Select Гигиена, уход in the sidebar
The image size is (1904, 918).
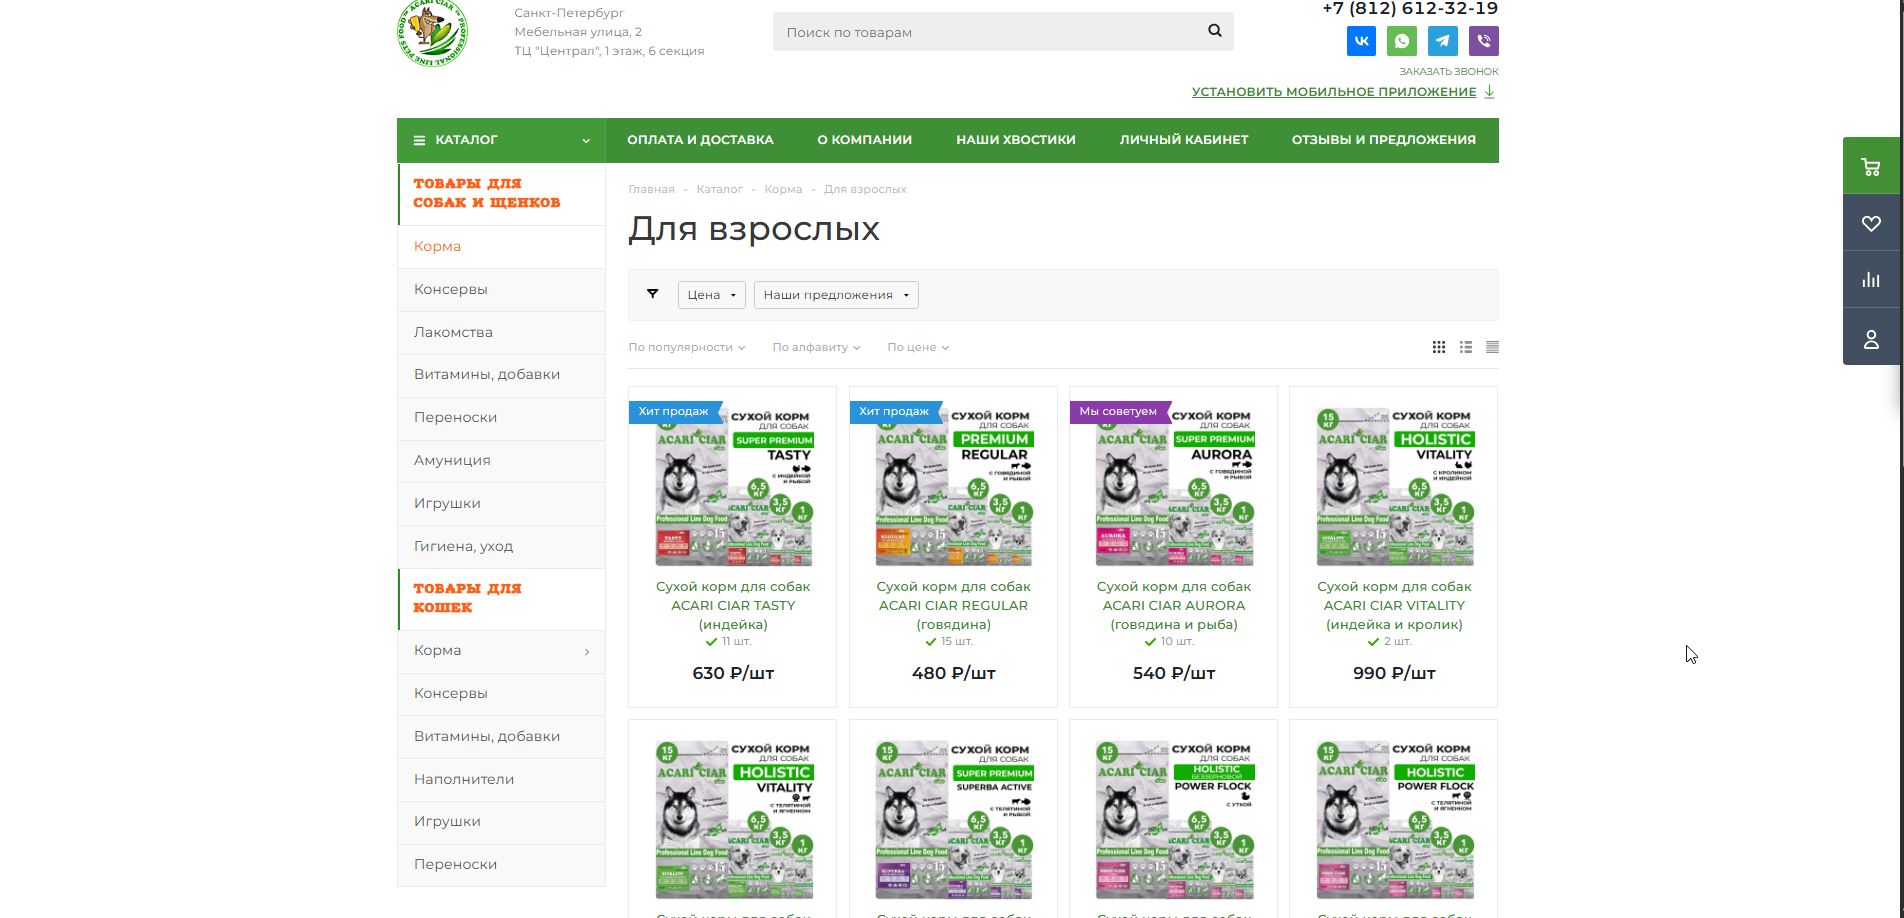(x=501, y=546)
